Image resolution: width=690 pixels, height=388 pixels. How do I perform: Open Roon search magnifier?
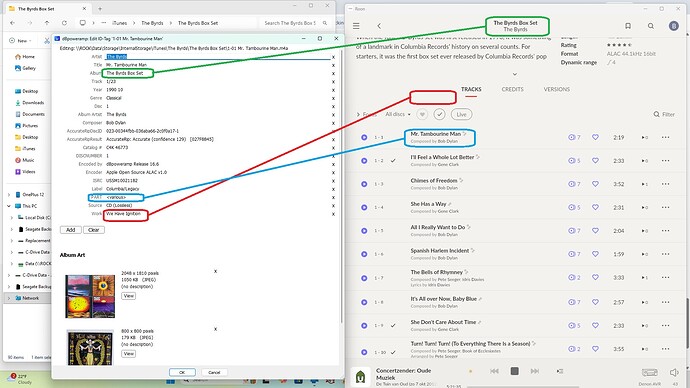pos(650,26)
